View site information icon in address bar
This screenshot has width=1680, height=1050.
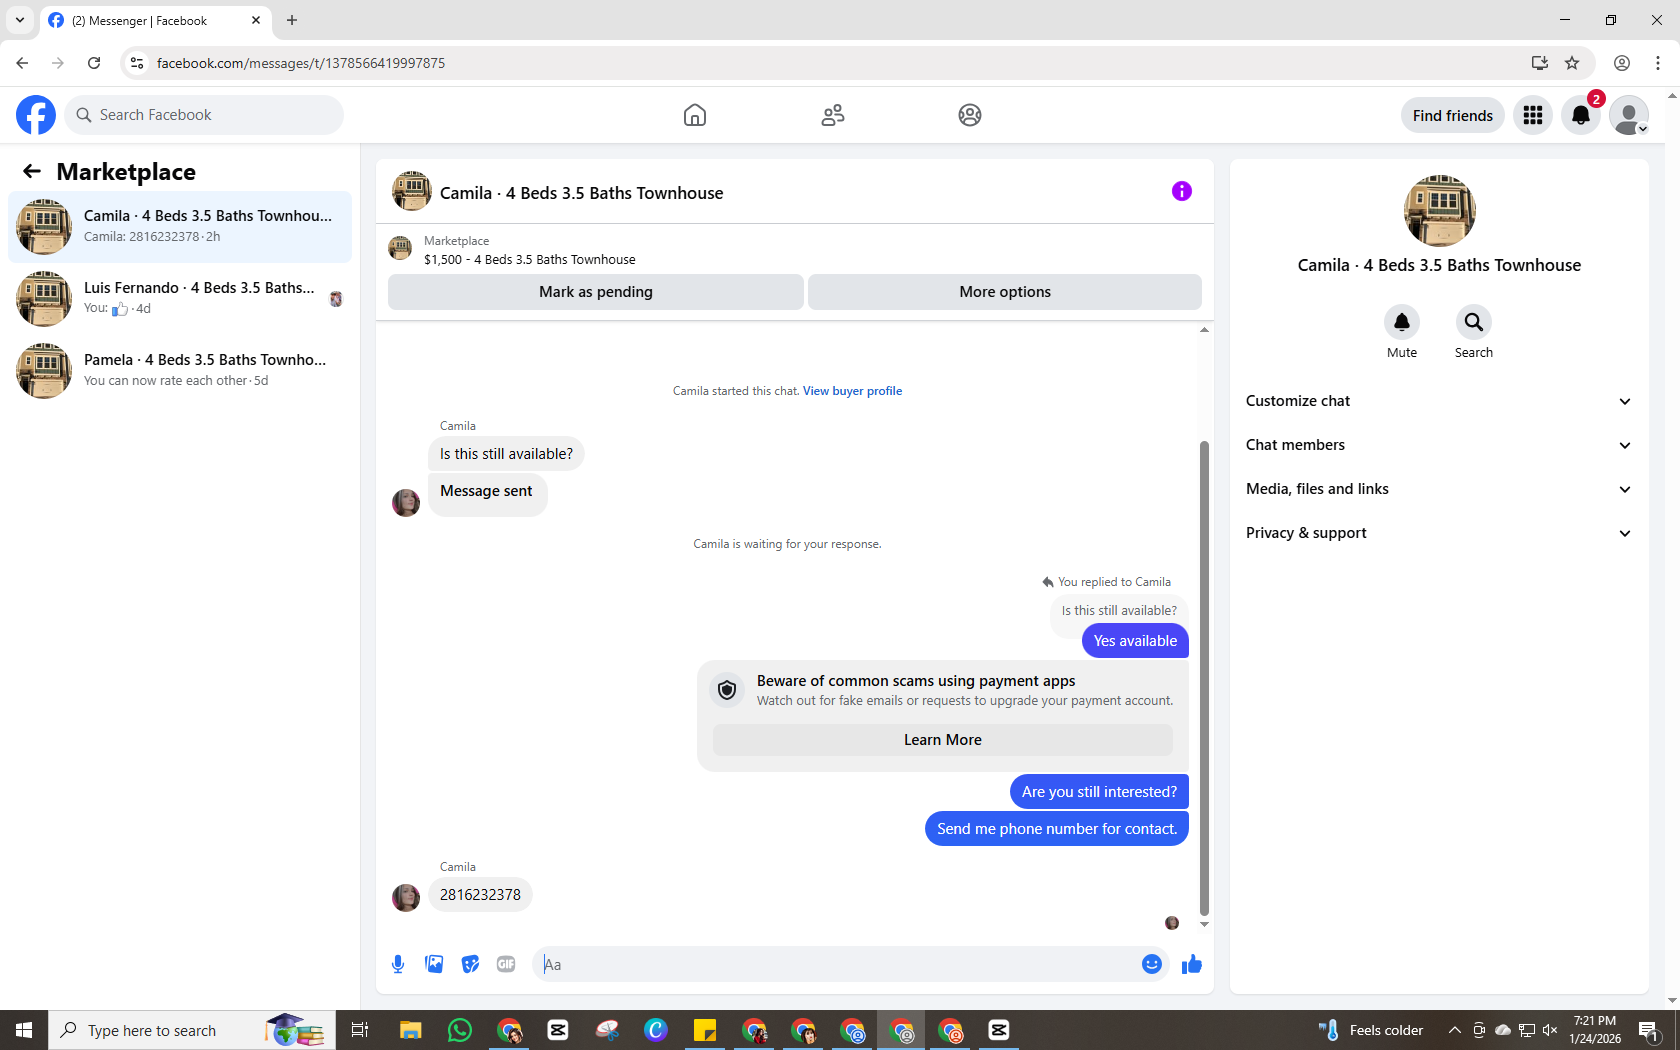[137, 63]
